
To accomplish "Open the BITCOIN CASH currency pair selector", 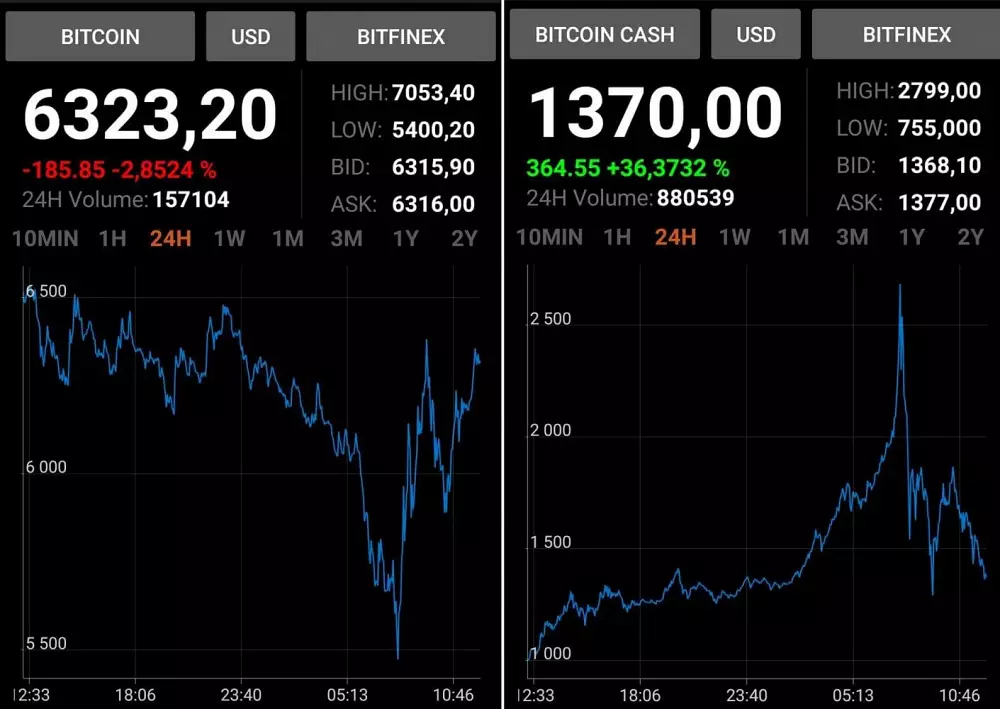I will point(604,33).
